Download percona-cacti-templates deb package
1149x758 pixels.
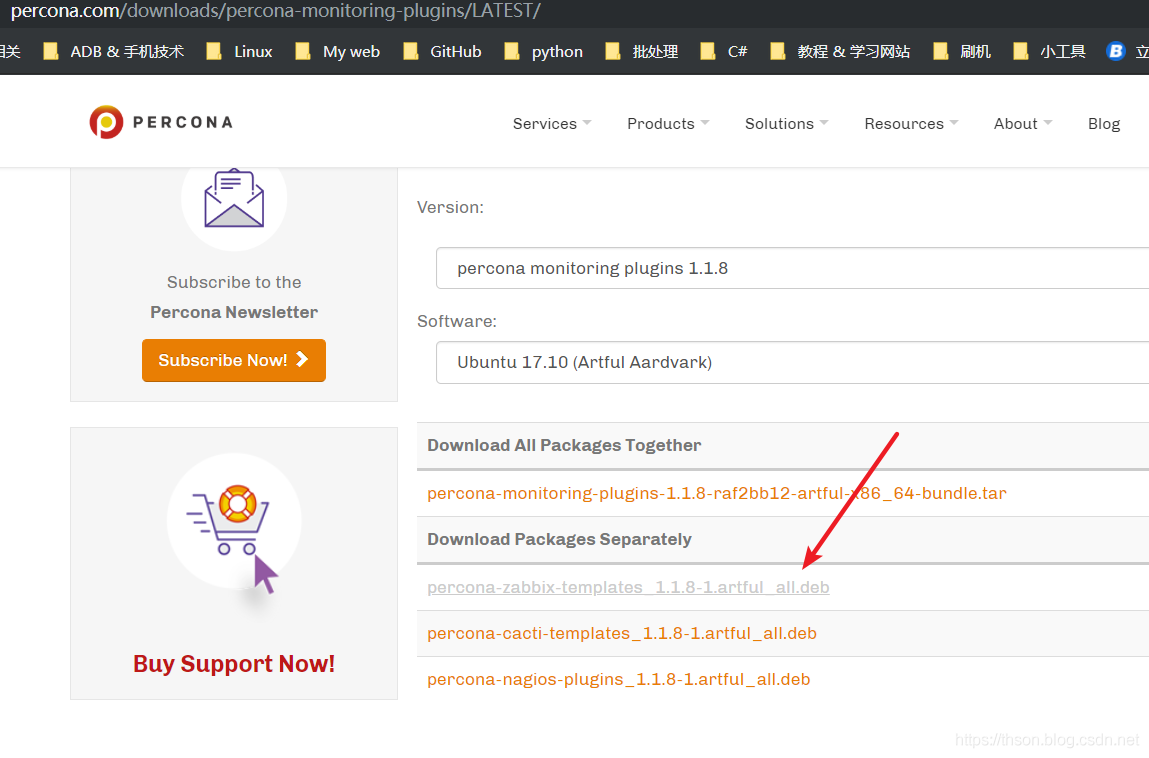[x=621, y=633]
